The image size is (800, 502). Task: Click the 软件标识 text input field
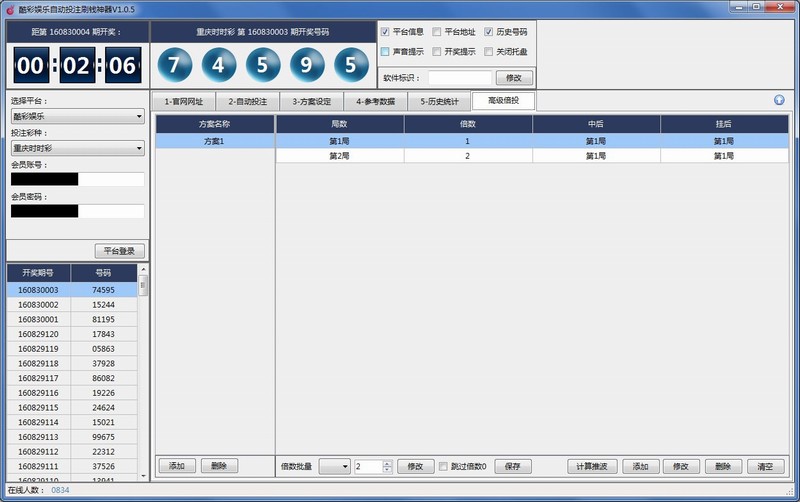click(x=460, y=77)
